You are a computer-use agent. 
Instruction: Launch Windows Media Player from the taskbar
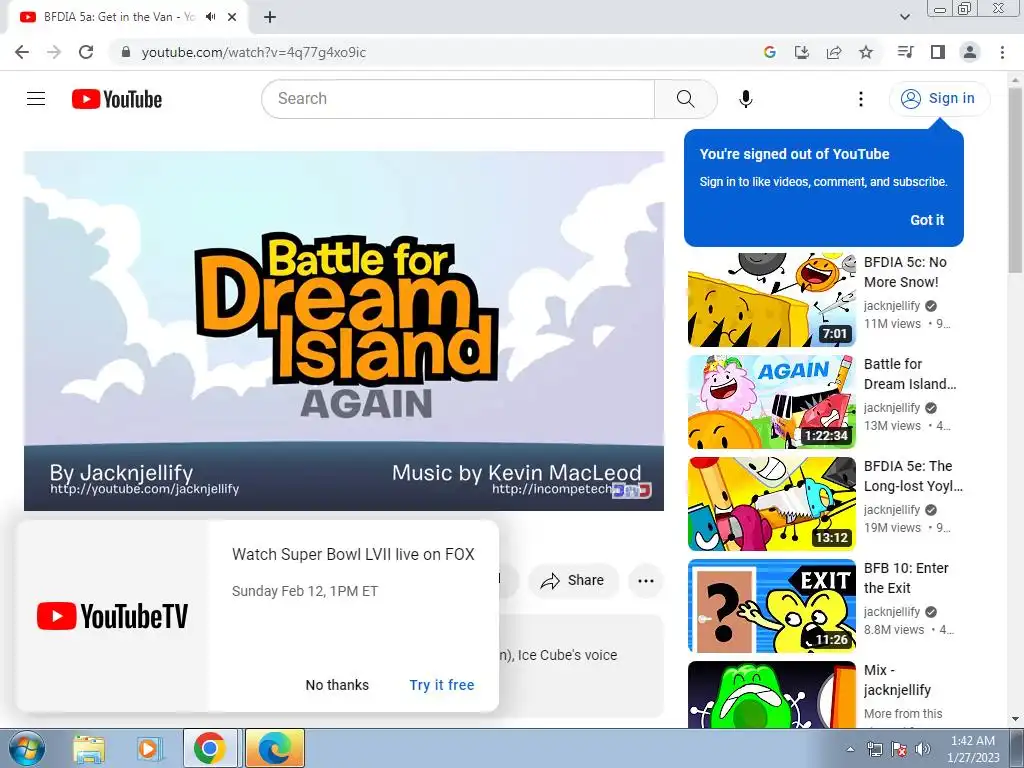[149, 749]
